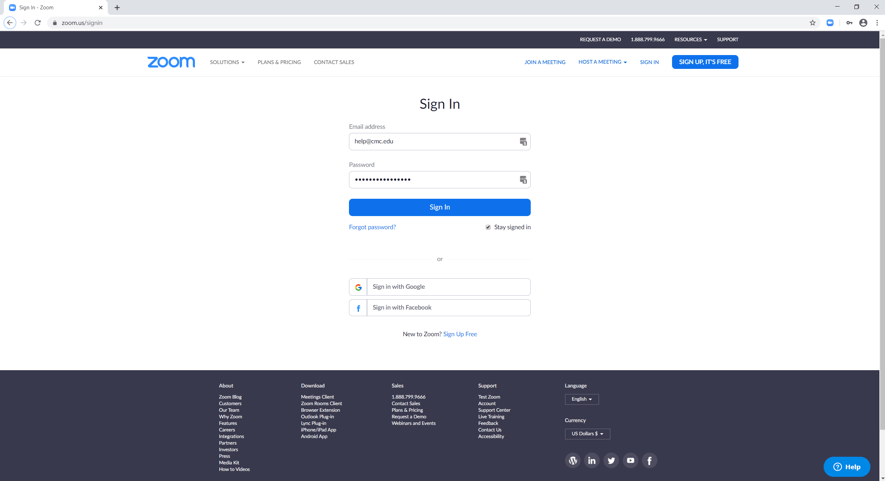Open Careers footer link

point(227,430)
